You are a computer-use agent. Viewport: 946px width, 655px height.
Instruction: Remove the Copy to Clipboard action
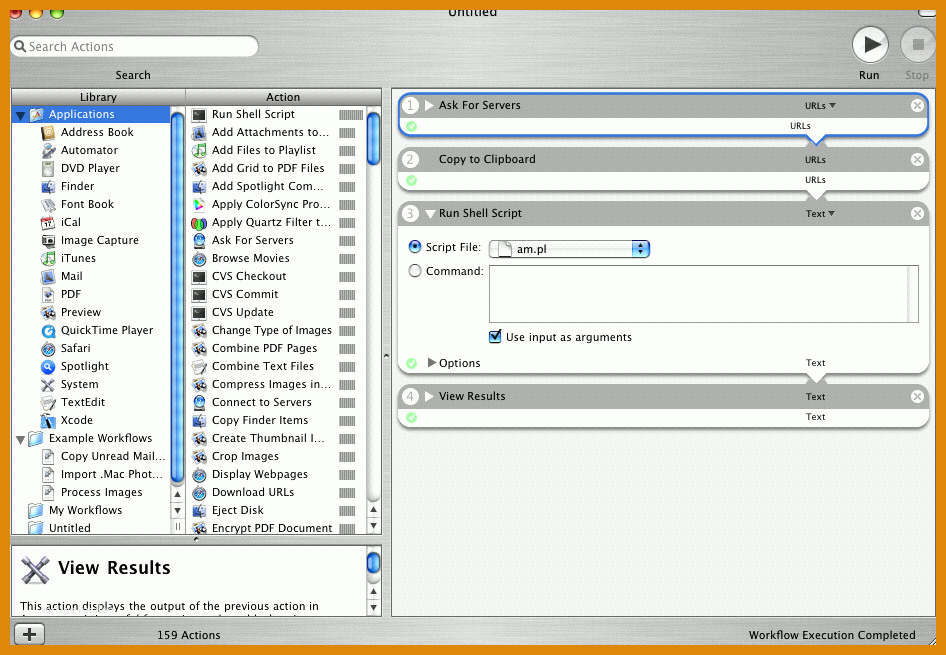point(917,159)
